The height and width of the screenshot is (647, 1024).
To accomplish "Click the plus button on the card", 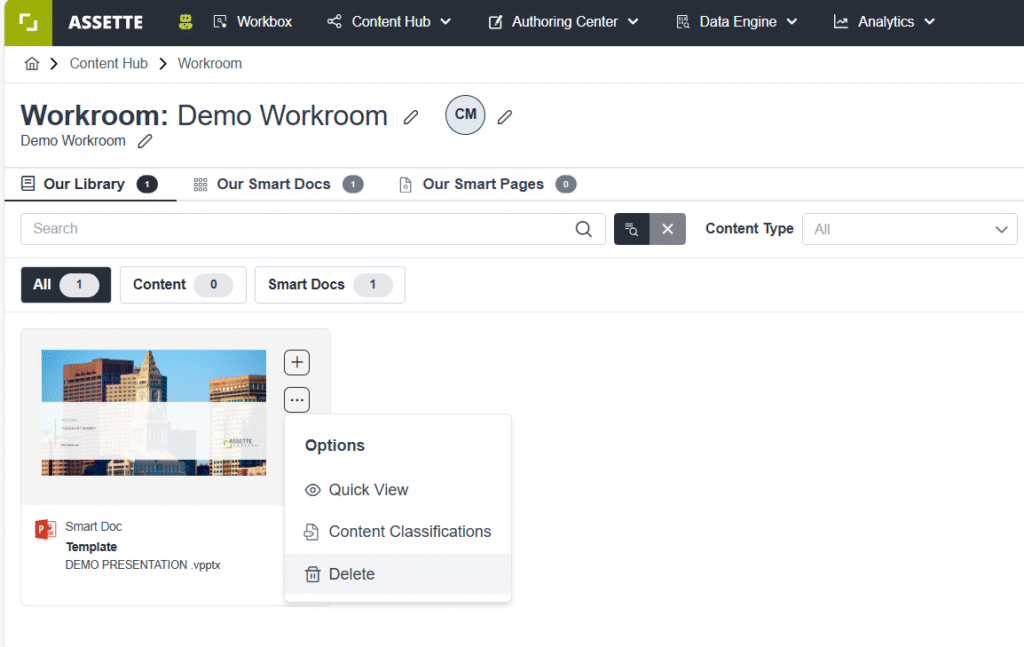I will [x=297, y=362].
